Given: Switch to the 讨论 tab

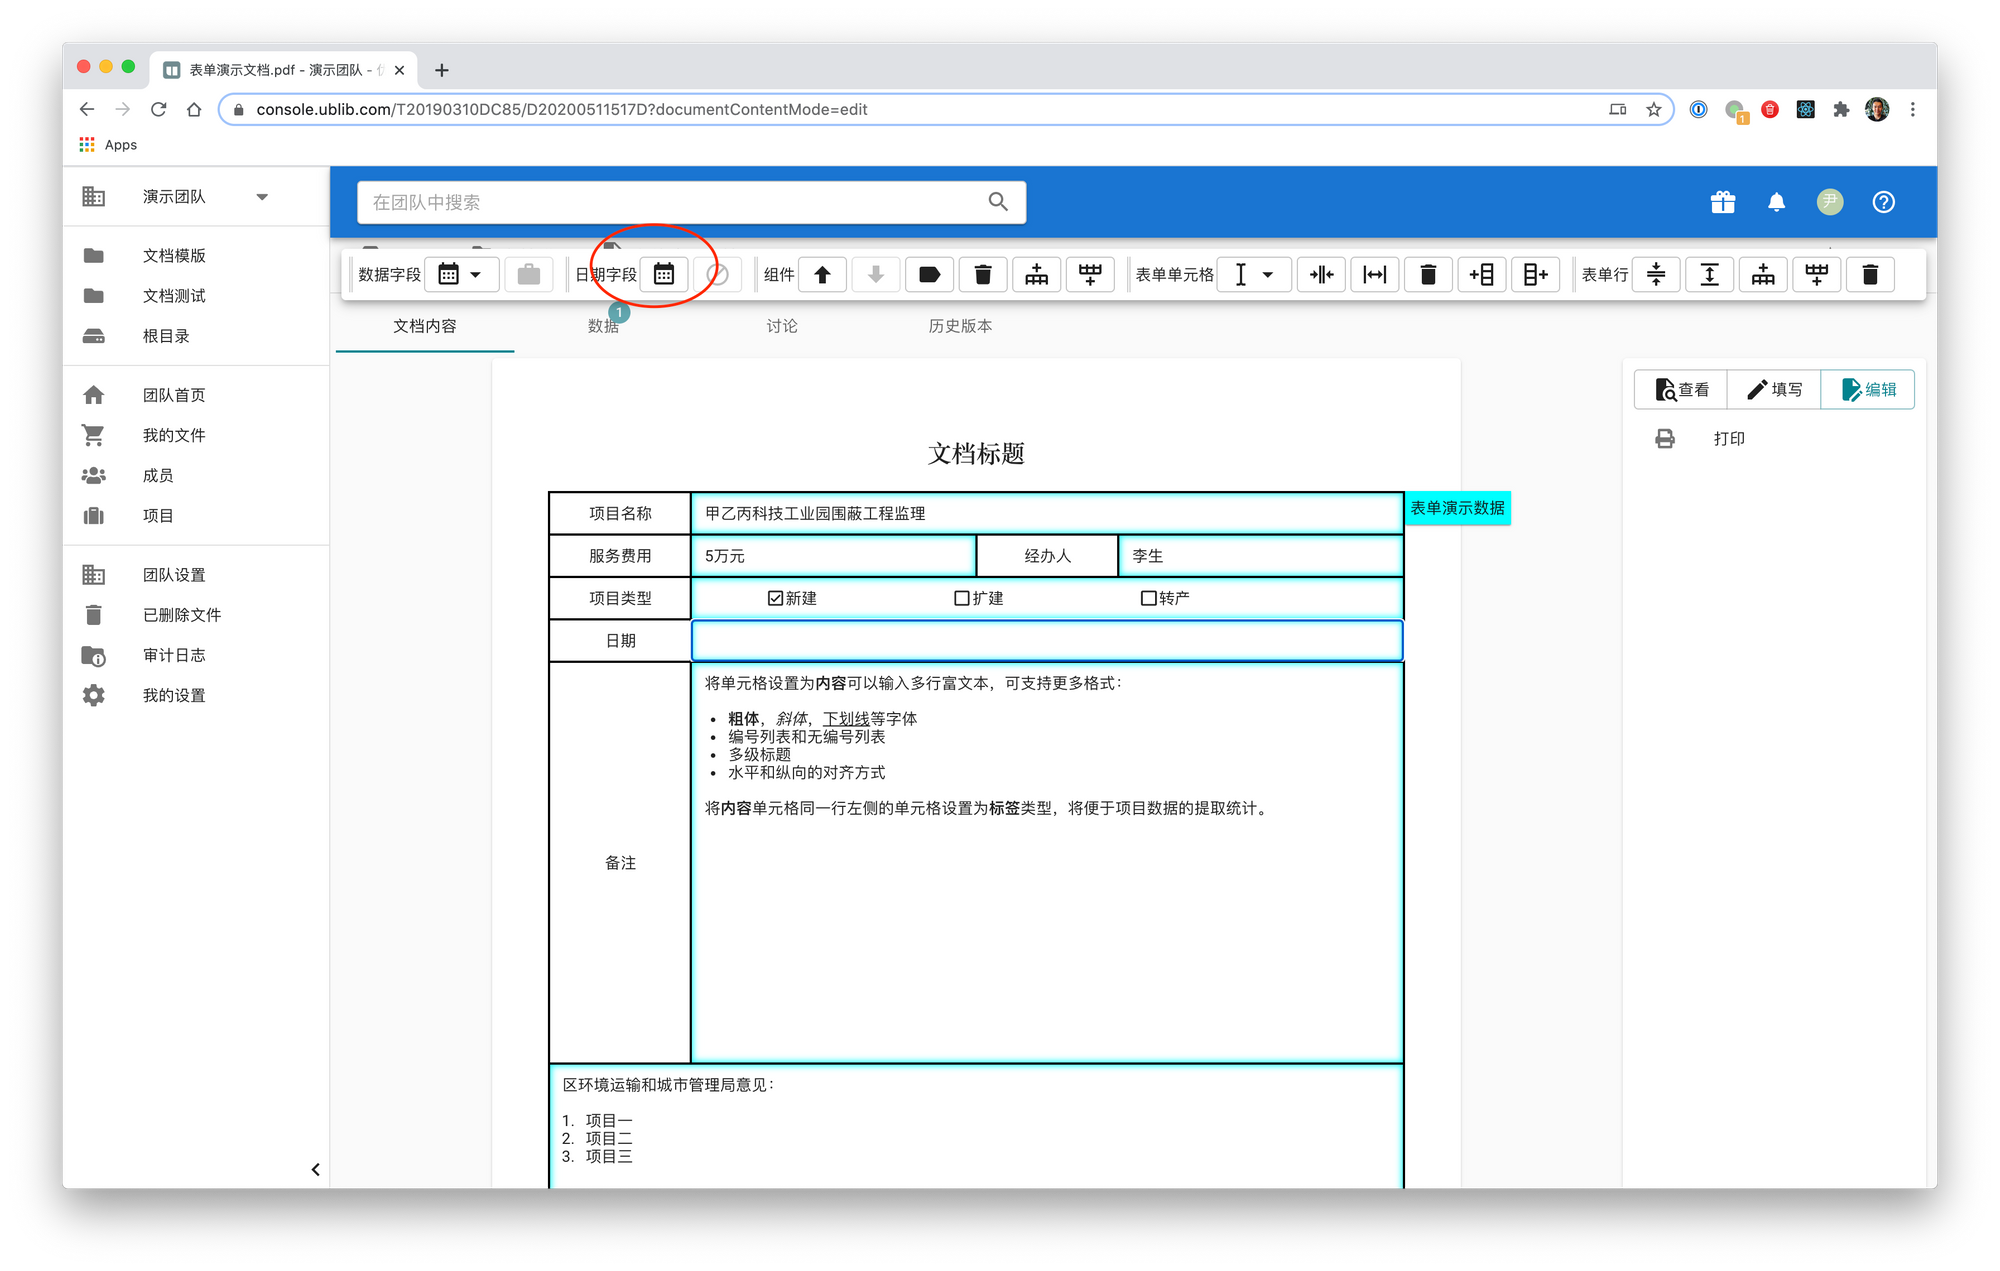Looking at the screenshot, I should (x=782, y=326).
